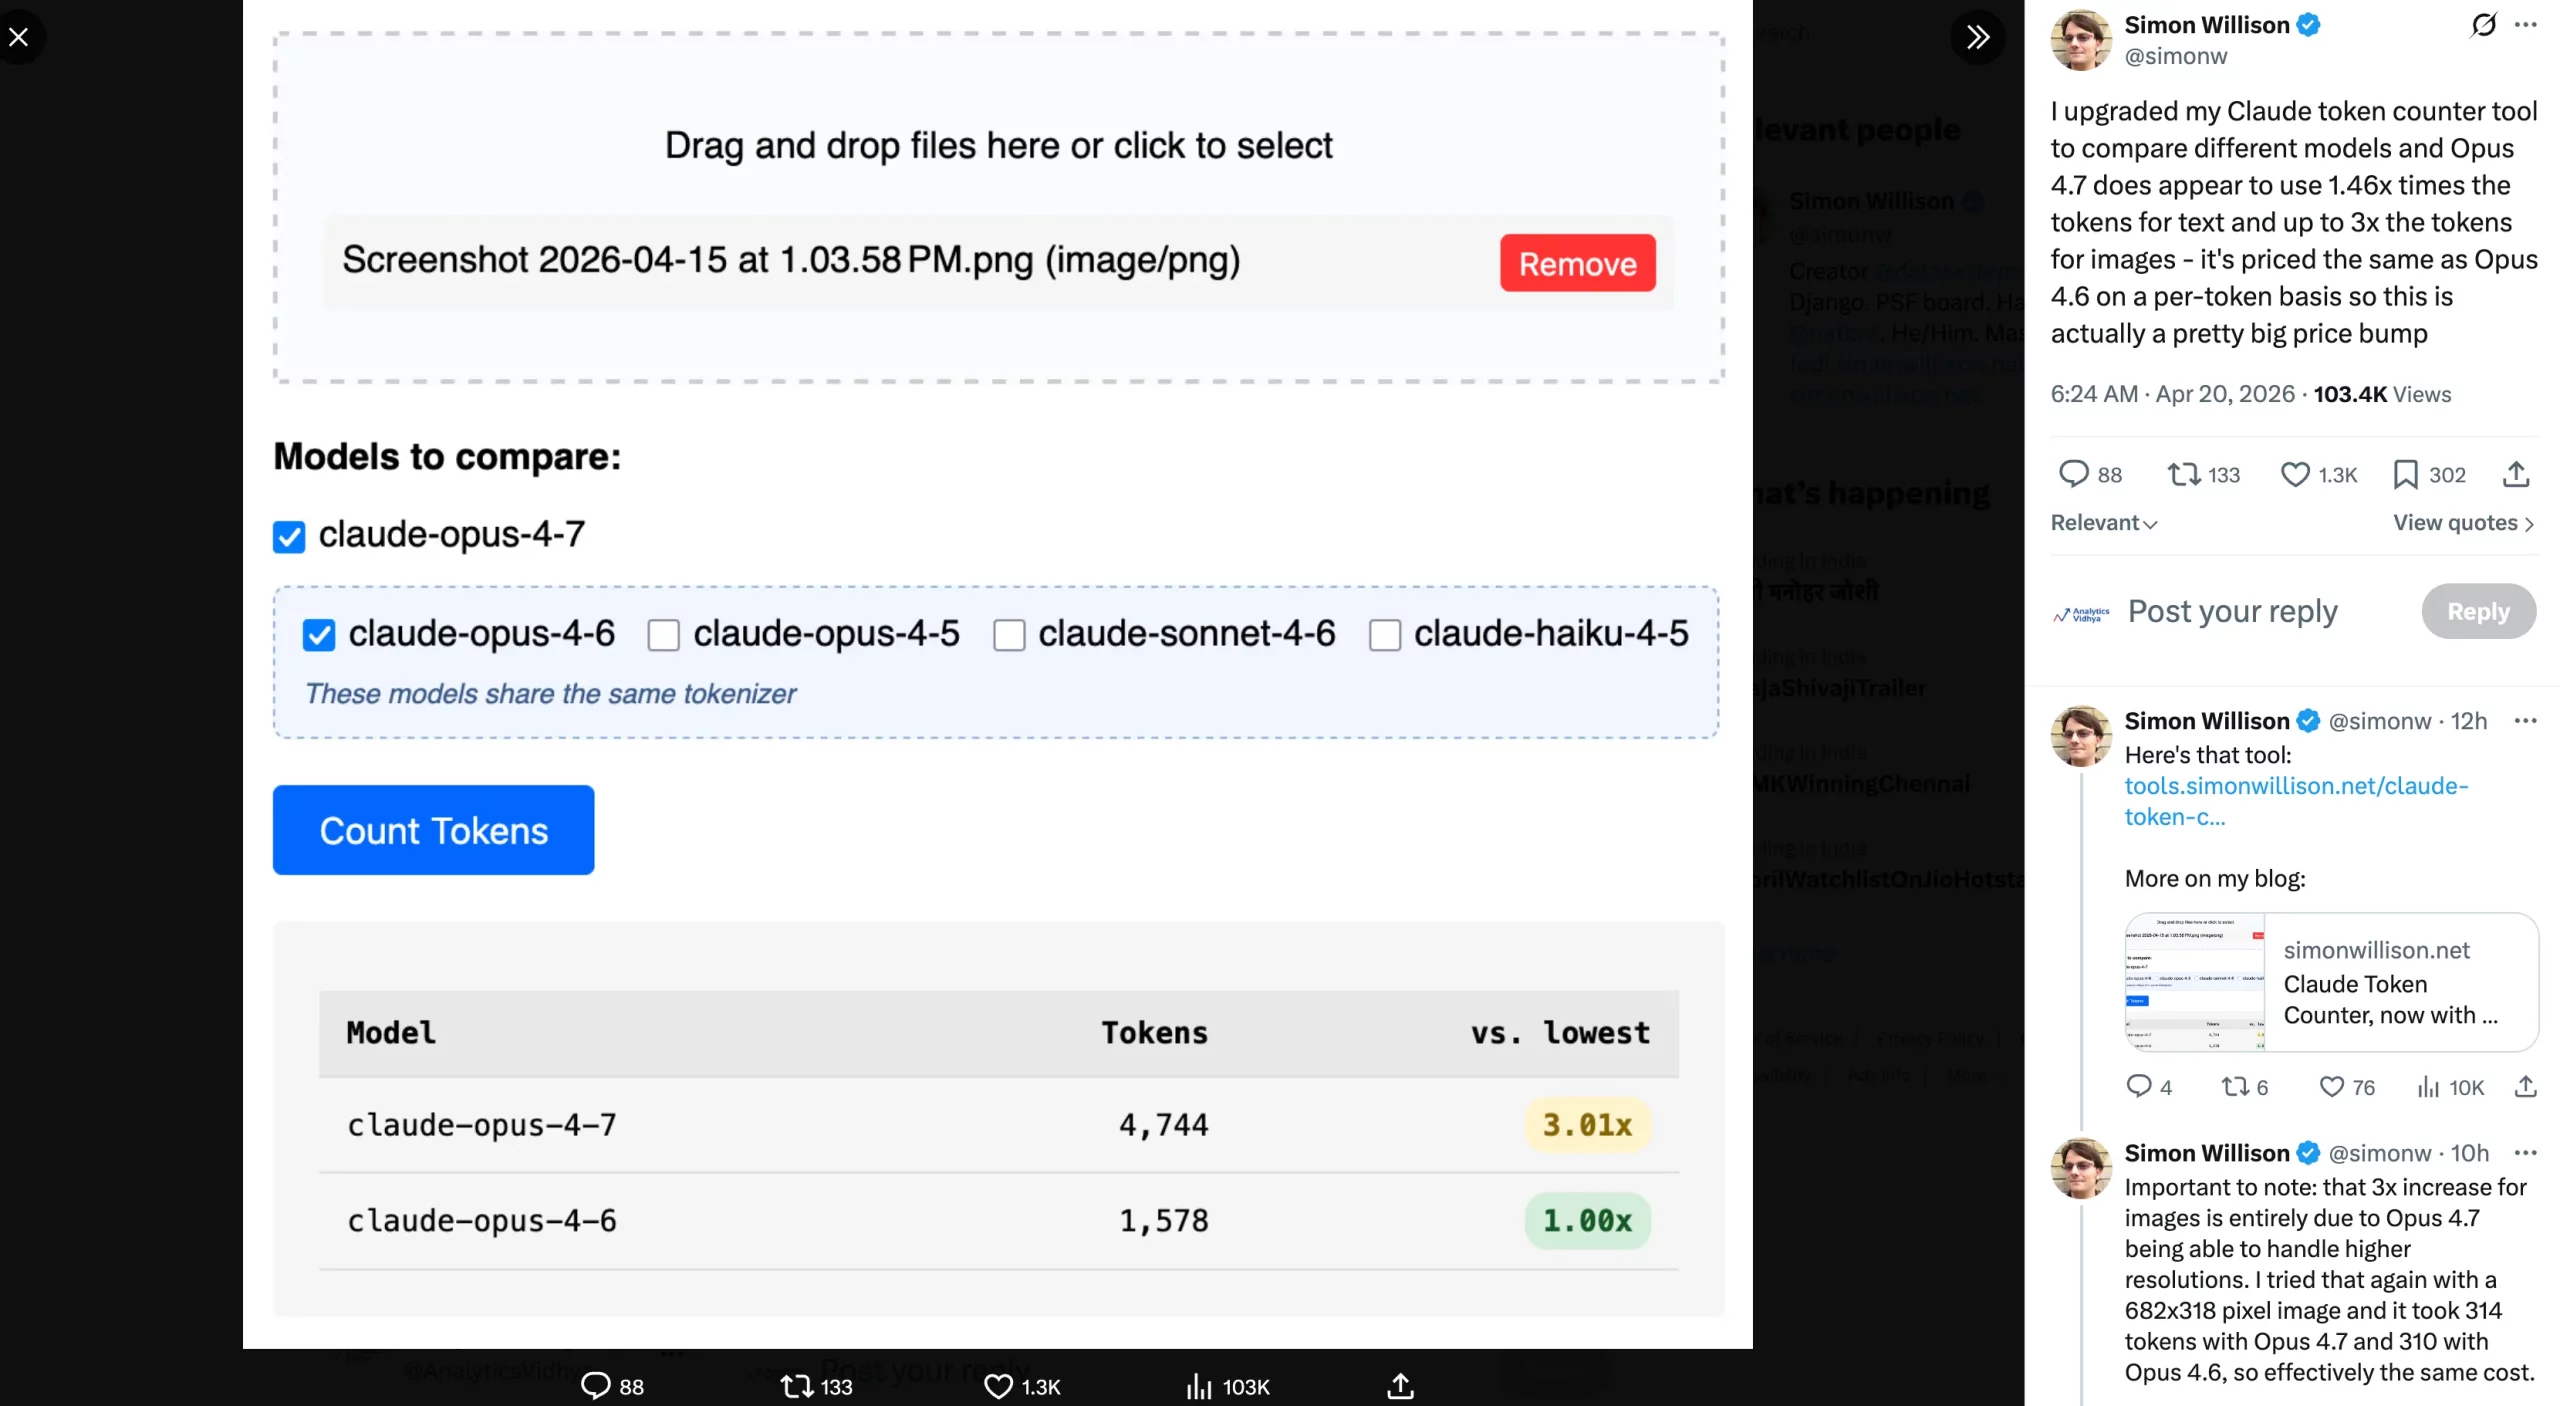
Task: Close the image viewer with X icon
Action: point(19,37)
